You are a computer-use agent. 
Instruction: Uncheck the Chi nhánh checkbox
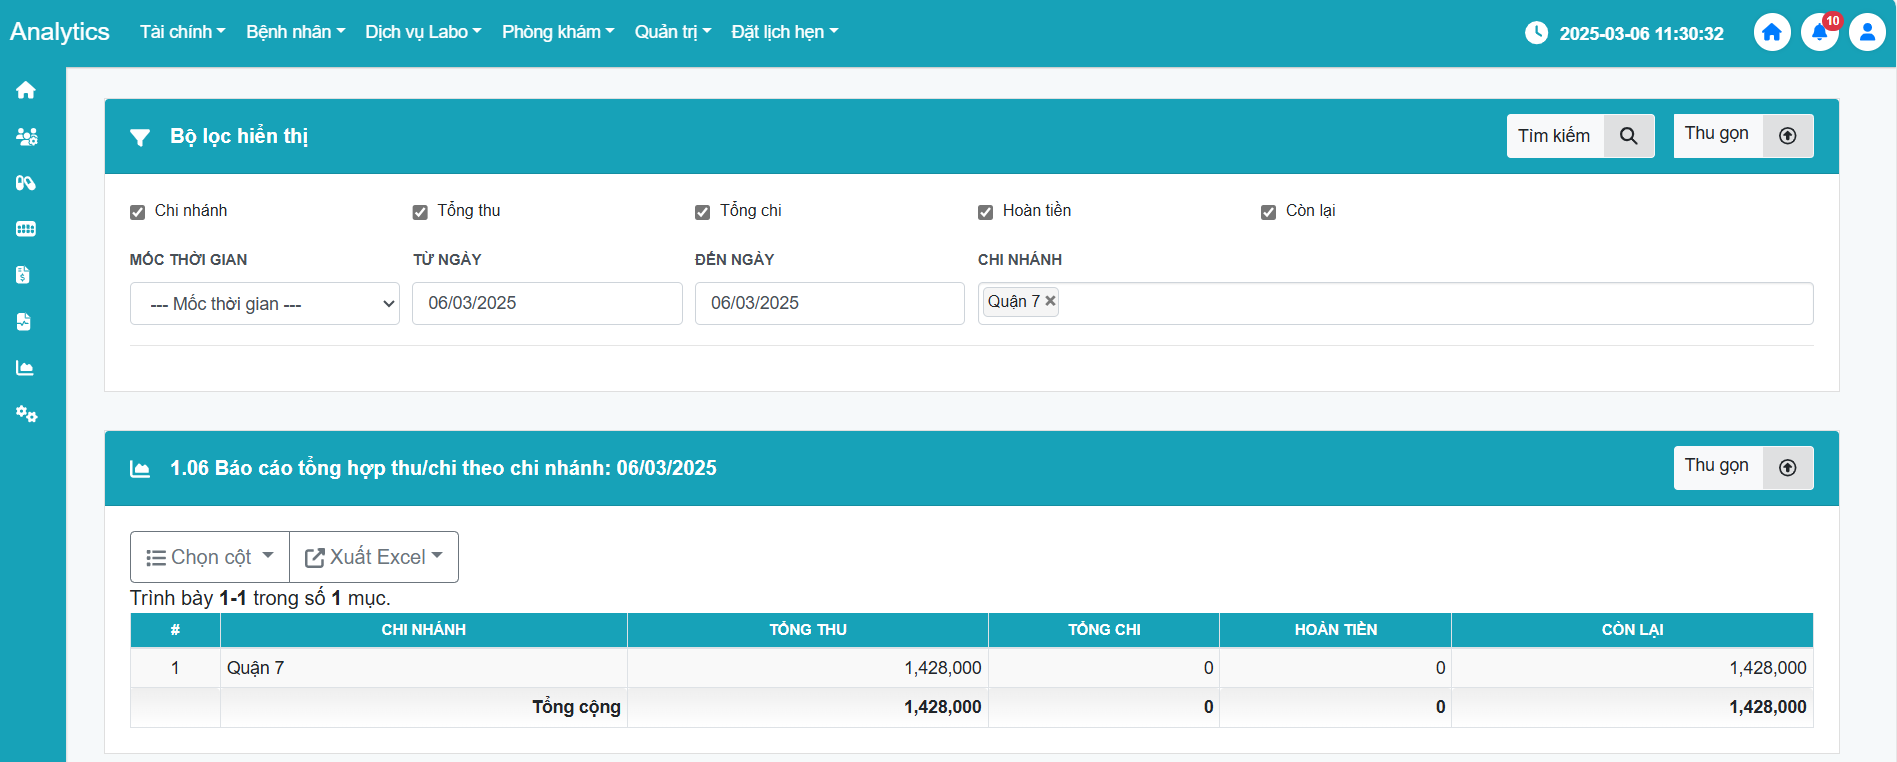138,212
